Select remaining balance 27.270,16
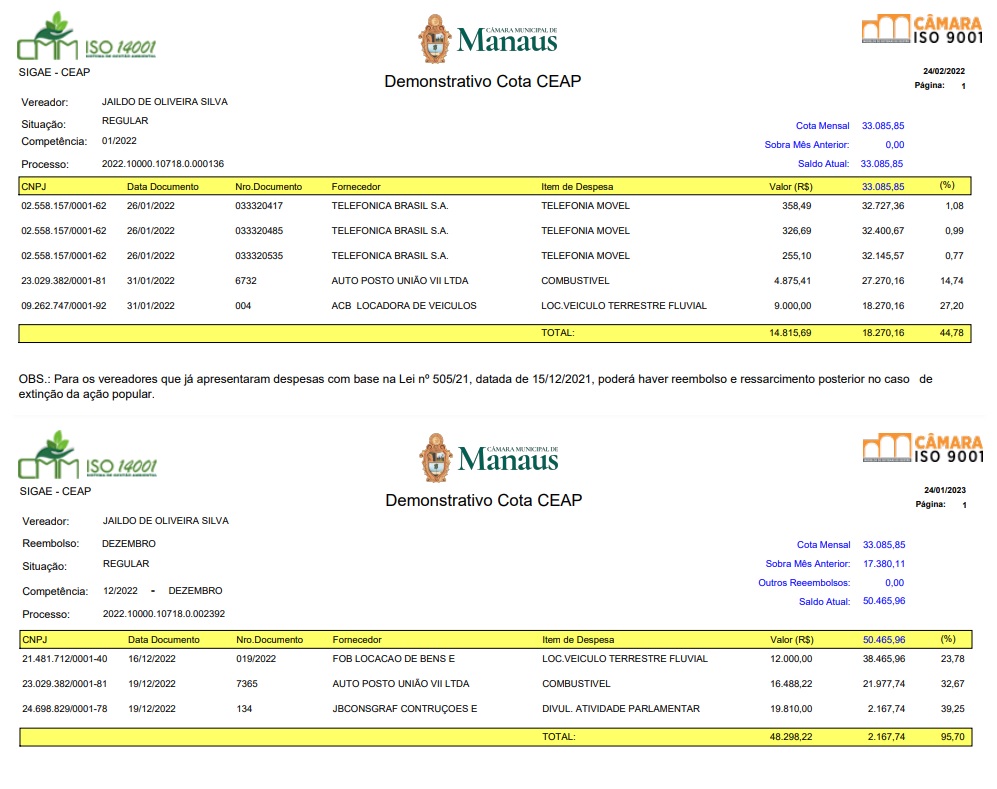Image resolution: width=997 pixels, height=789 pixels. (883, 281)
